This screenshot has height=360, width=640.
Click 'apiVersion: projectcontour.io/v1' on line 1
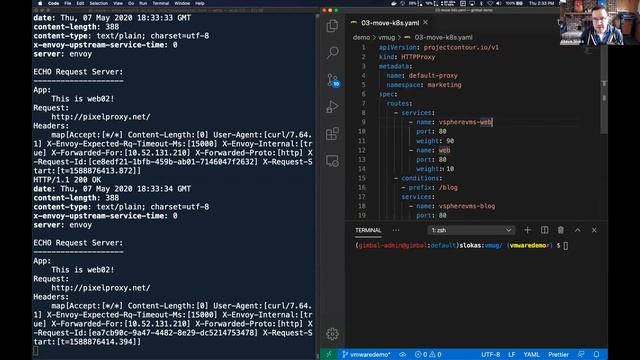coord(439,47)
